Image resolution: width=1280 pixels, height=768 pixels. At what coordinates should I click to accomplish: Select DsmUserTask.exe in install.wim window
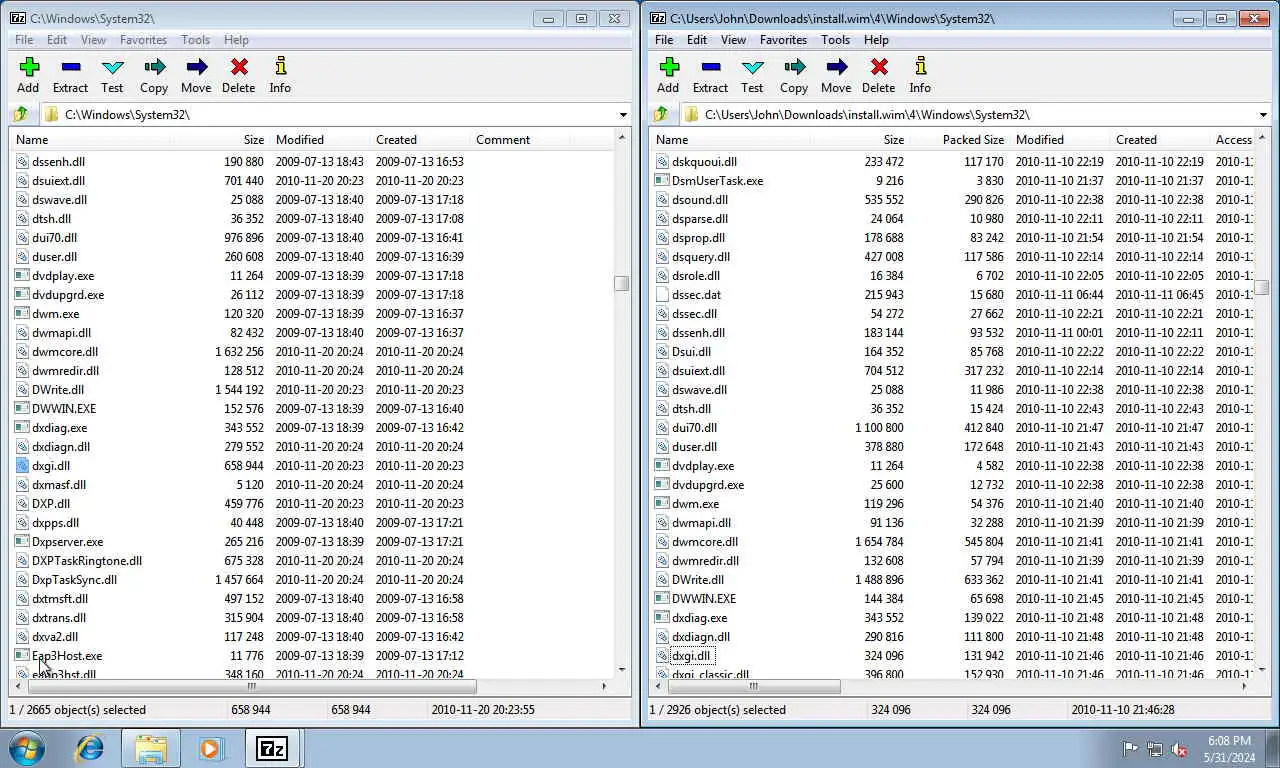pyautogui.click(x=717, y=181)
